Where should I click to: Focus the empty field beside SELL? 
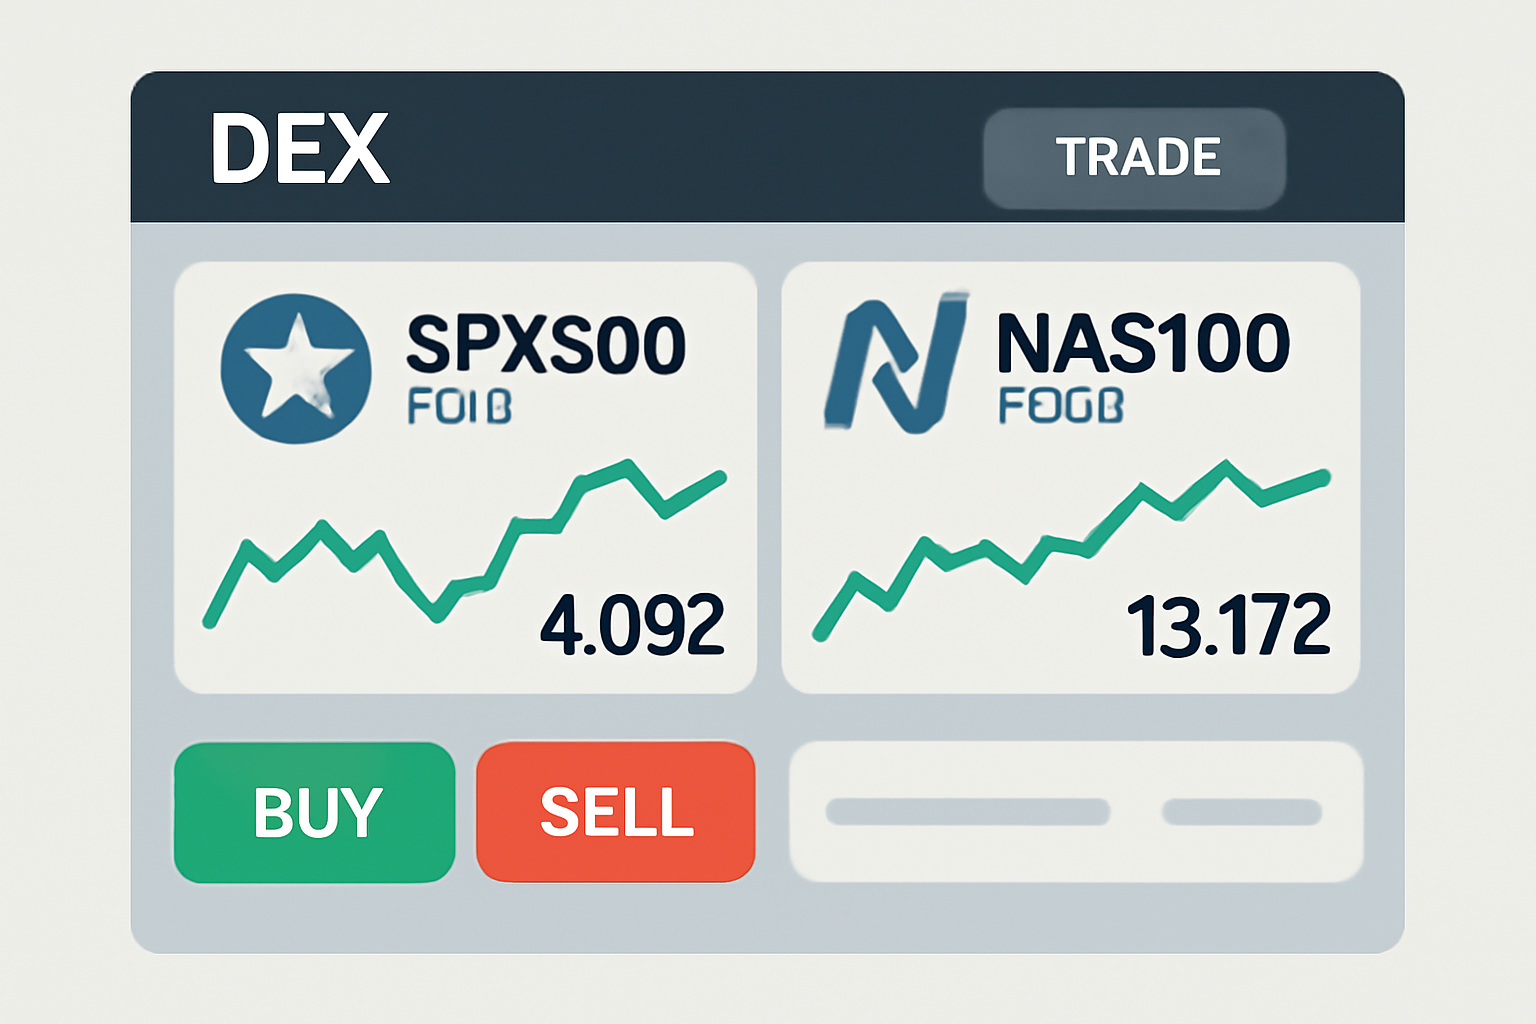point(1076,850)
